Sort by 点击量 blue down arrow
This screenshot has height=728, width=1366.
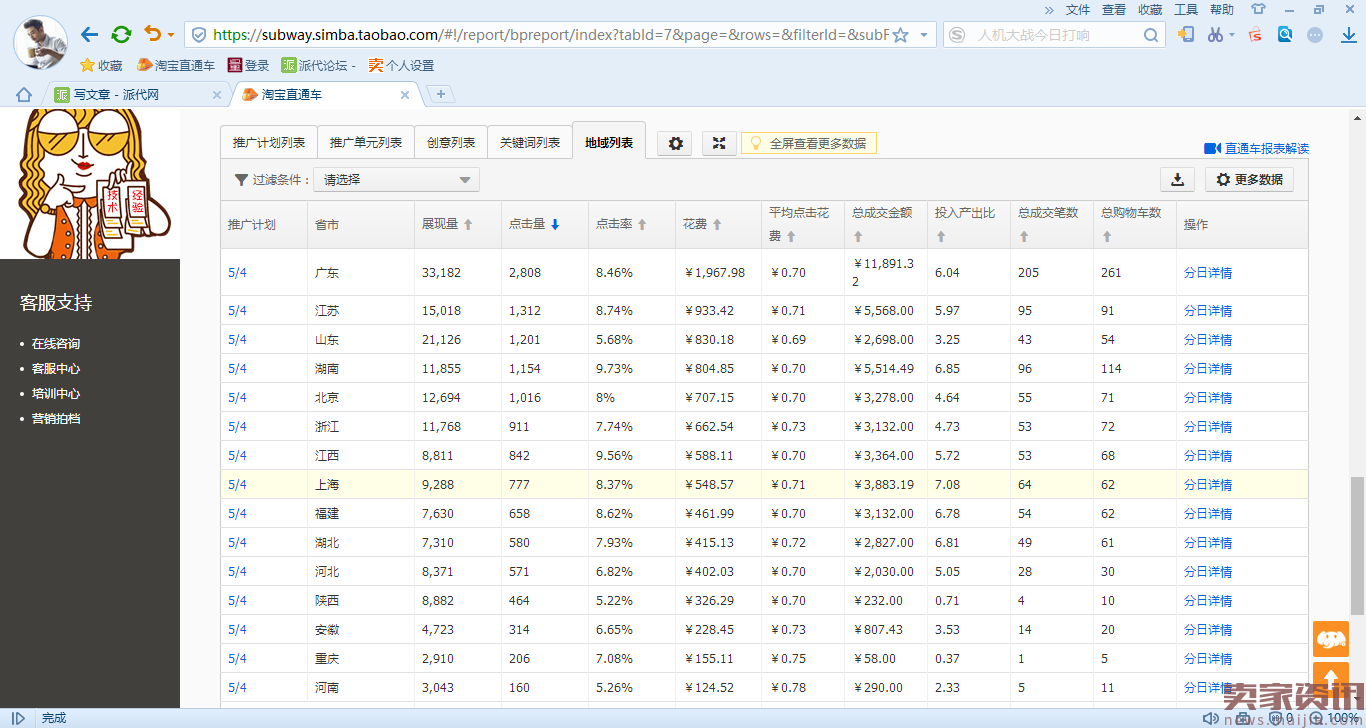pyautogui.click(x=555, y=225)
